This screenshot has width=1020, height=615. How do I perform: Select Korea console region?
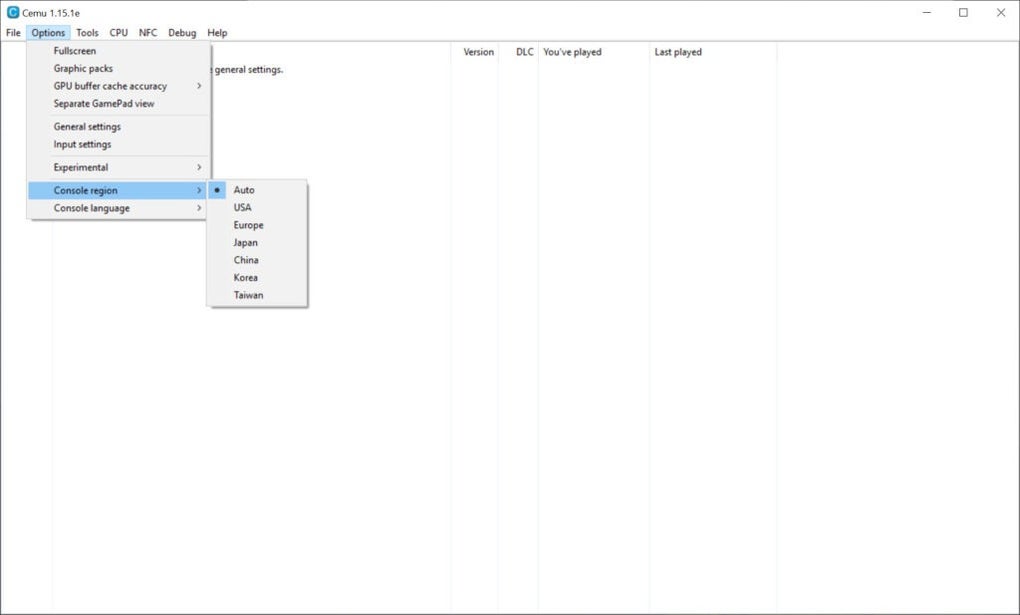click(x=257, y=277)
